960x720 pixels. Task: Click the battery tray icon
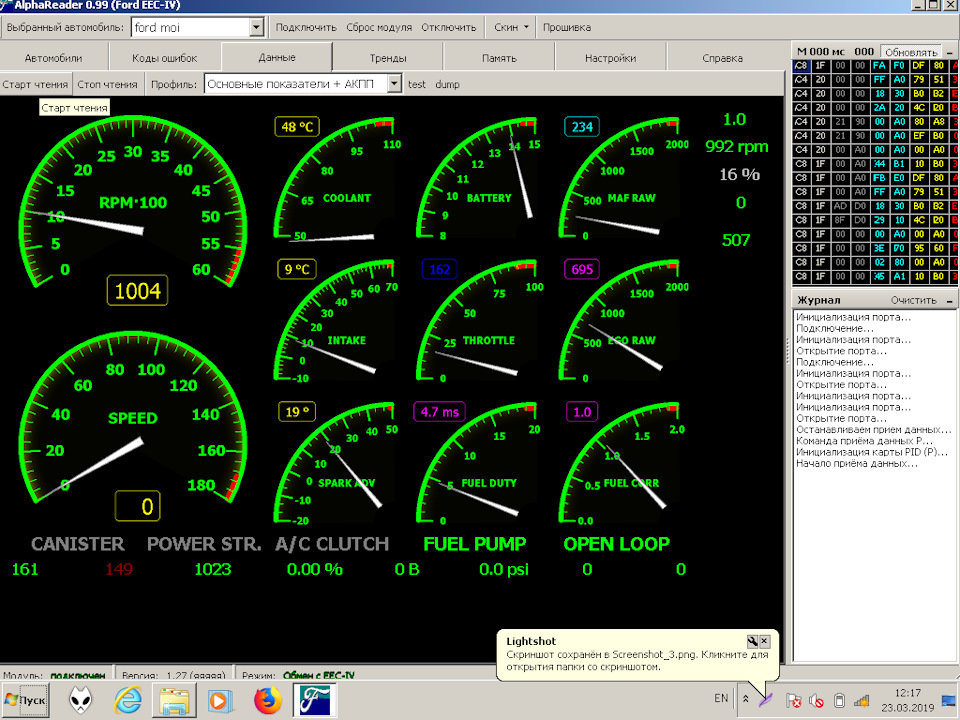click(839, 700)
